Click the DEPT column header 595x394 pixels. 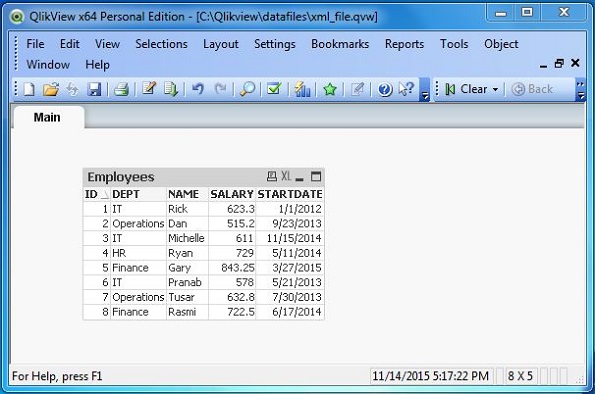click(138, 194)
